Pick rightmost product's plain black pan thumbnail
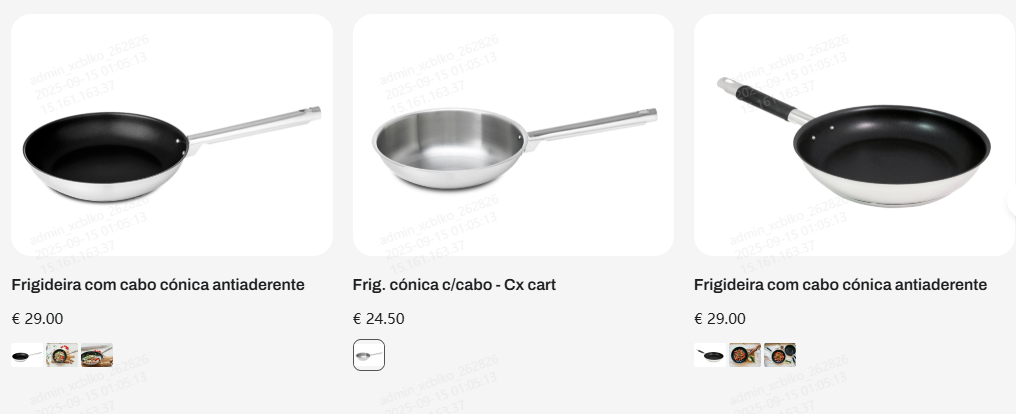This screenshot has width=1016, height=414. click(x=710, y=355)
